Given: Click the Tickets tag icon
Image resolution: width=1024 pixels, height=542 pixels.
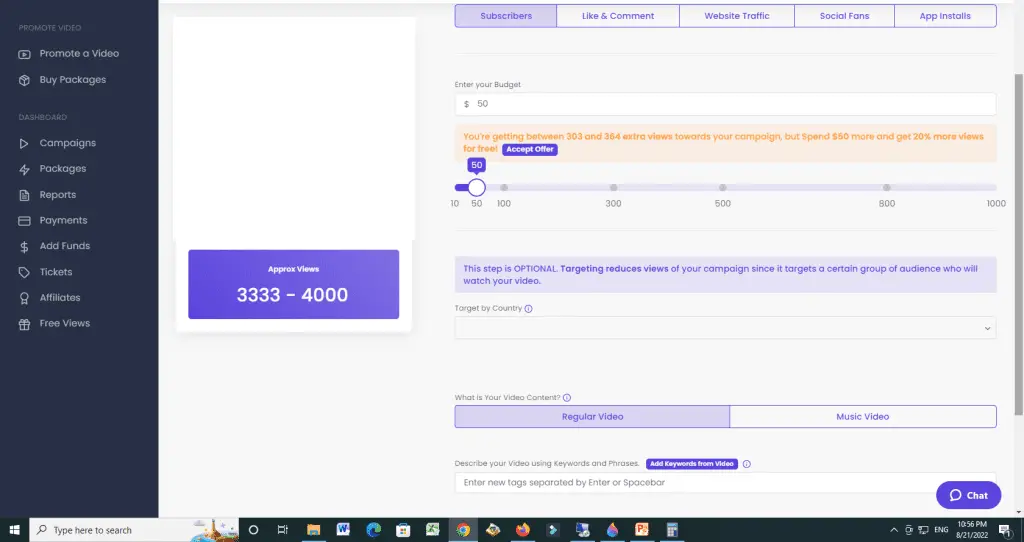Looking at the screenshot, I should point(25,272).
